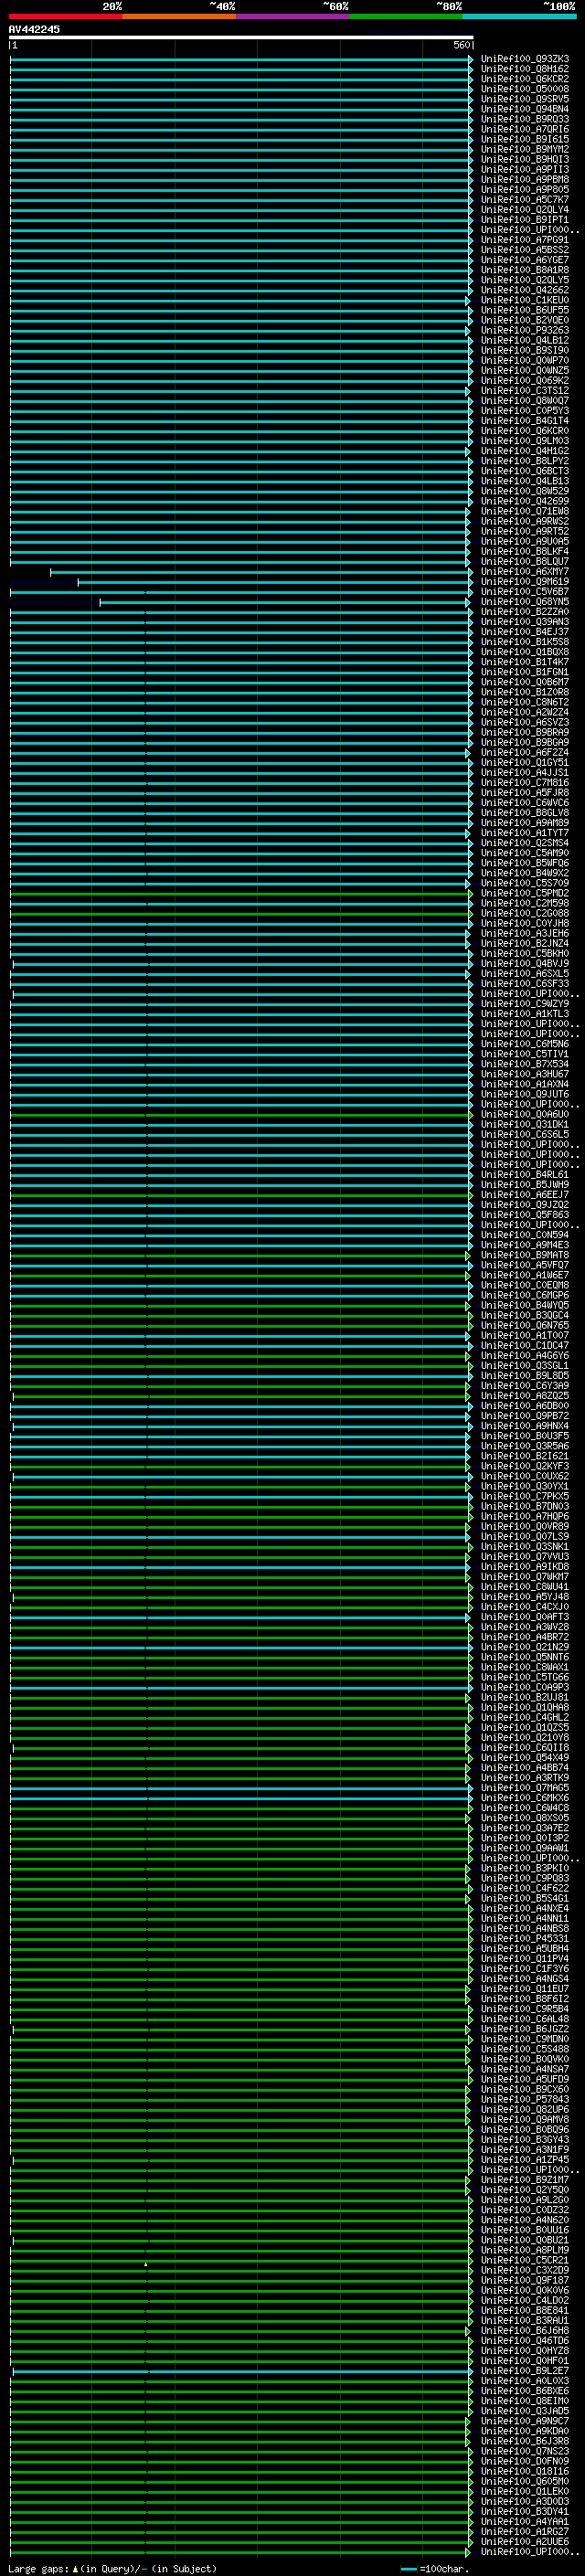Click the UniRef100_A6SVZ3 entry
Image resolution: width=585 pixels, height=2576 pixels.
[525, 723]
